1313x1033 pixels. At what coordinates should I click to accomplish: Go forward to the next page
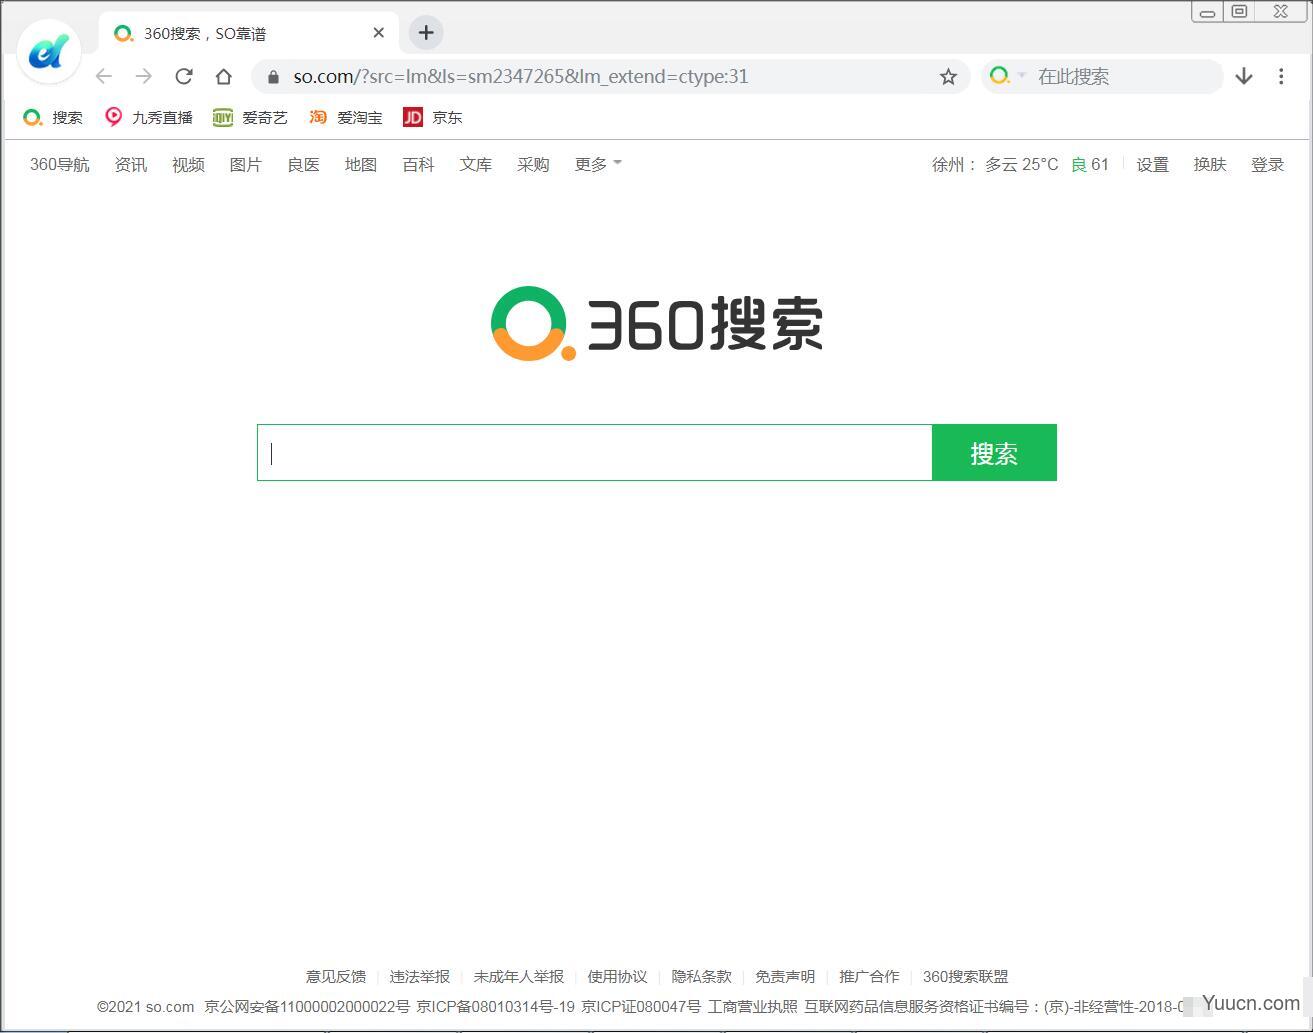pyautogui.click(x=144, y=76)
